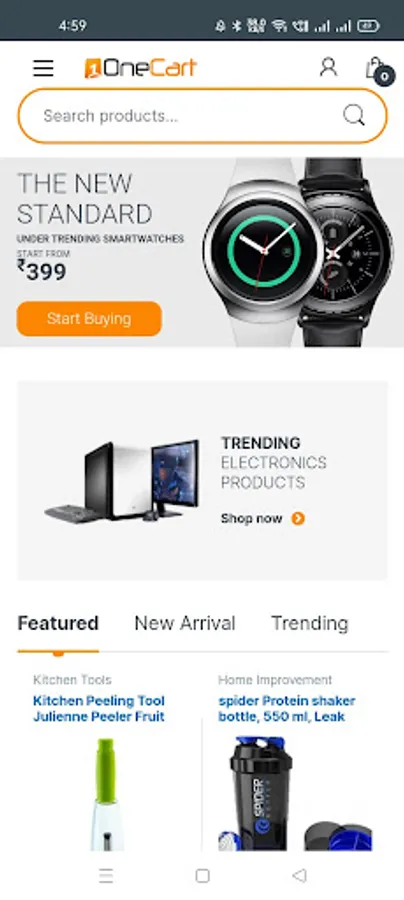This screenshot has width=404, height=900.
Task: Open spider Protein shaker bottle product title
Action: [286, 708]
